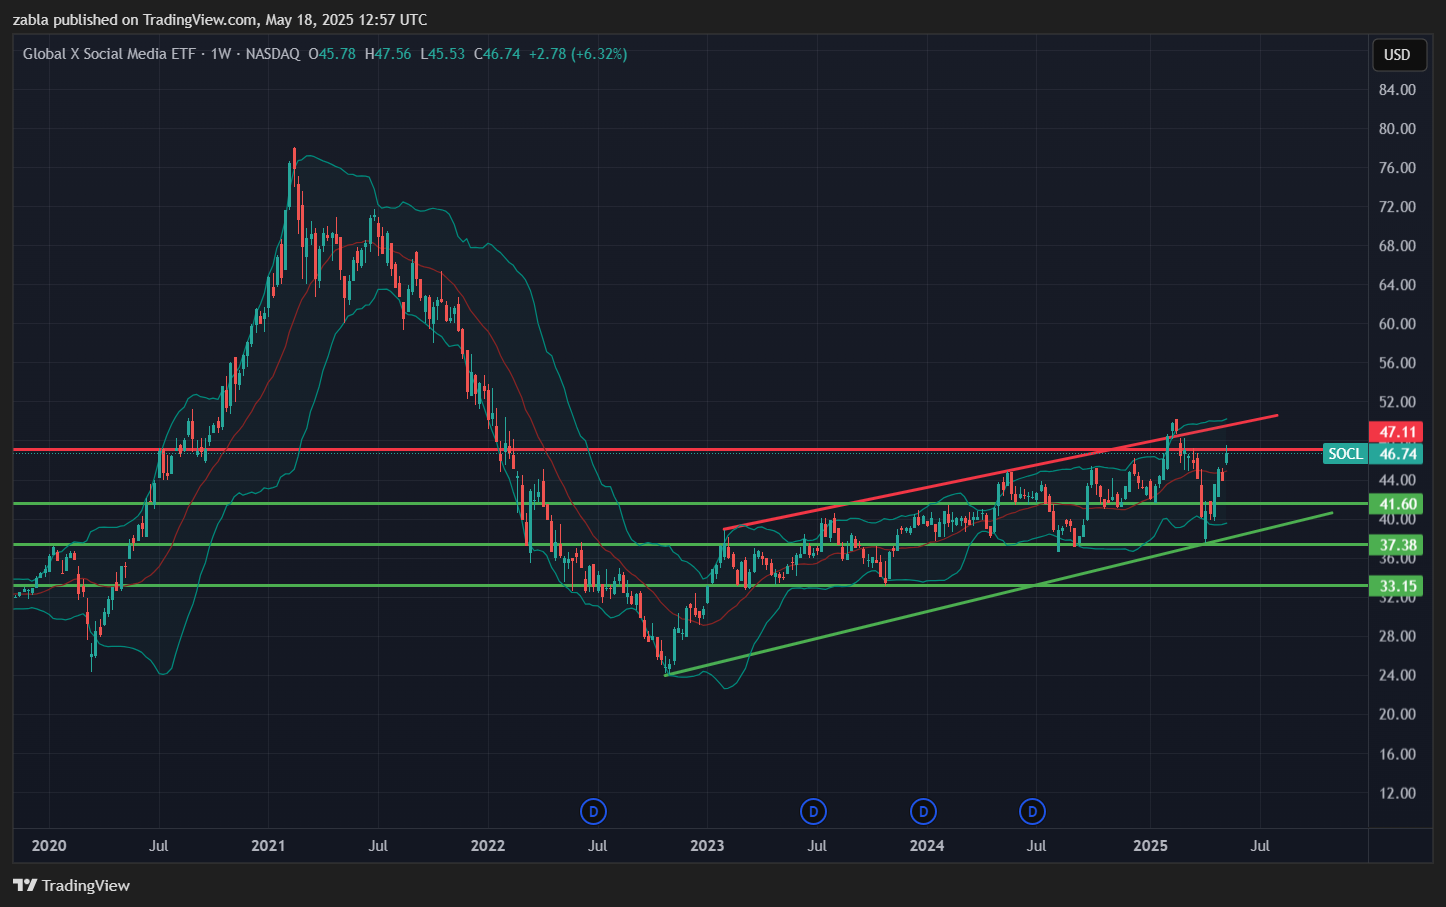The width and height of the screenshot is (1446, 907).
Task: Click the dividend marker near January 2024
Action: click(923, 811)
